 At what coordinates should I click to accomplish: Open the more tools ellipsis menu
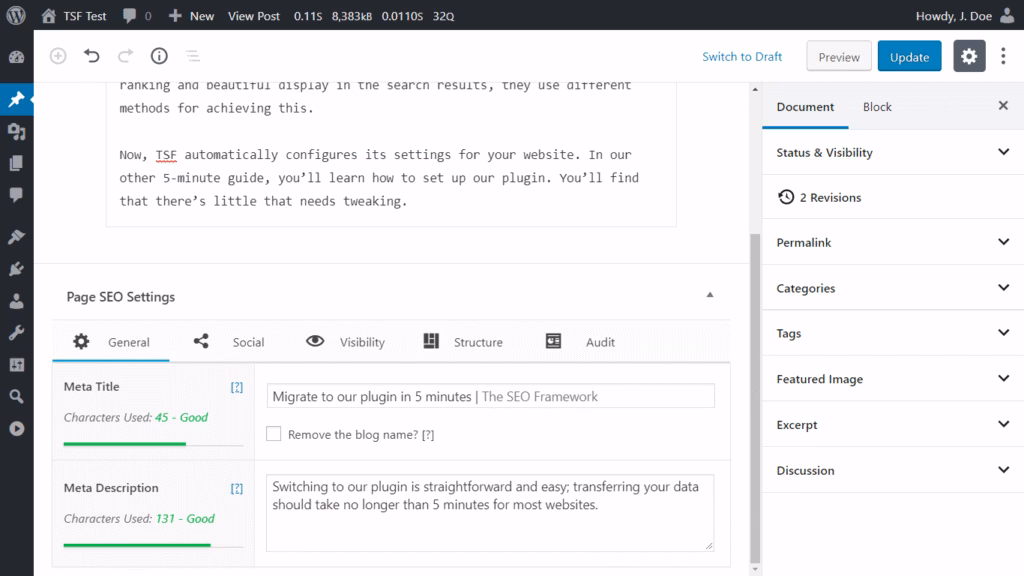coord(1003,56)
